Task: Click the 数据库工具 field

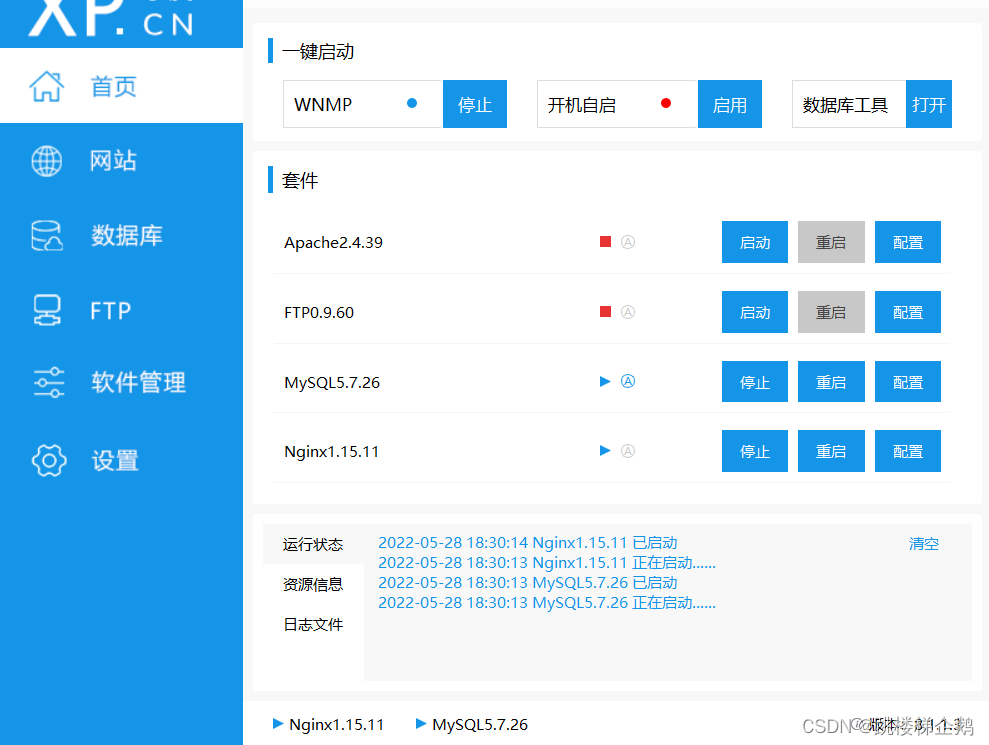Action: pos(849,104)
